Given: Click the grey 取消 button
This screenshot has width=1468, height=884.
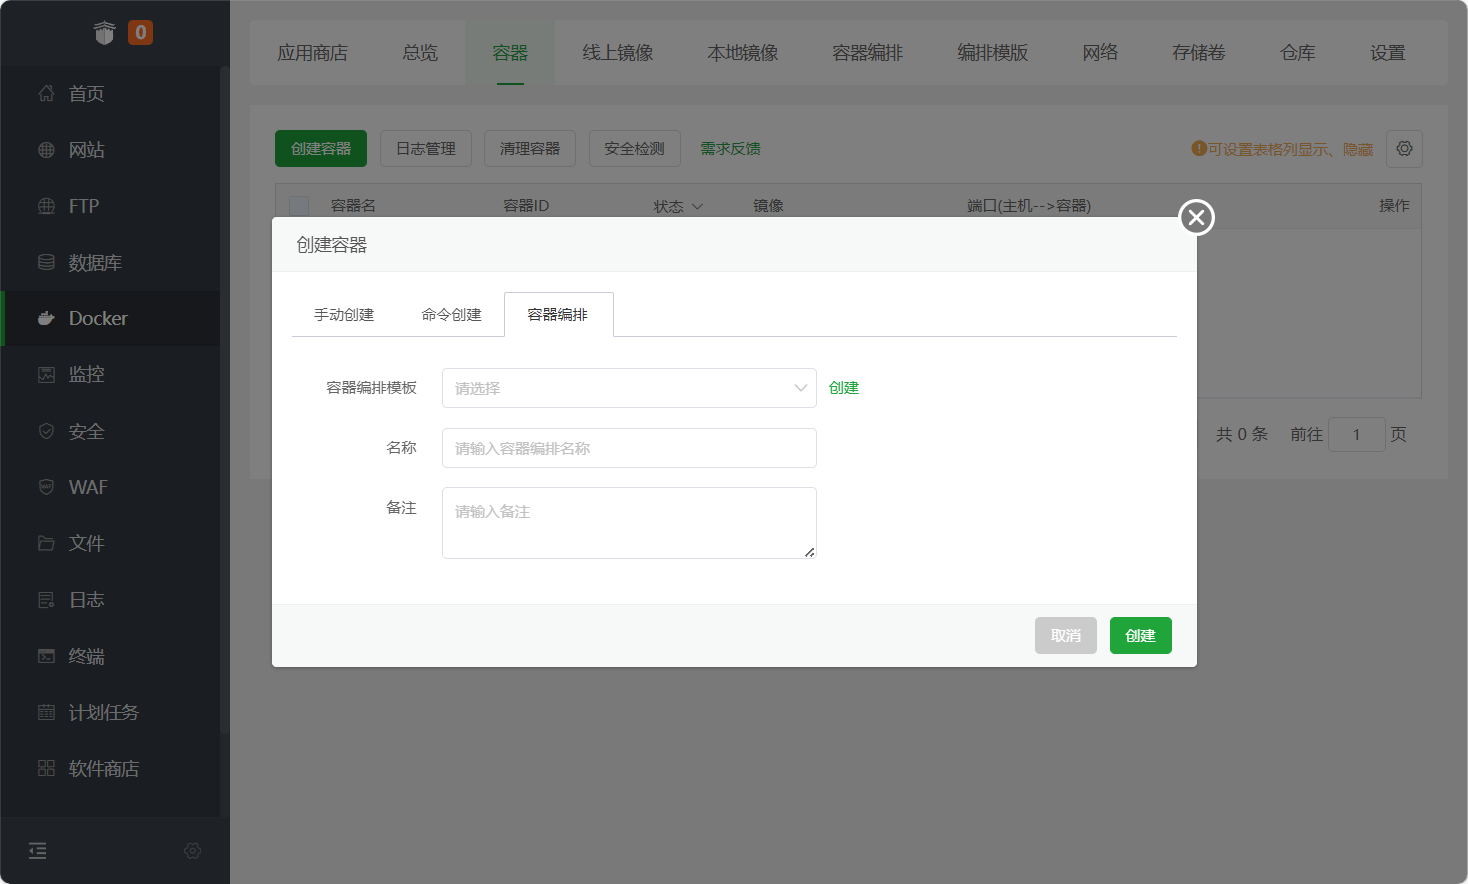Looking at the screenshot, I should 1066,636.
